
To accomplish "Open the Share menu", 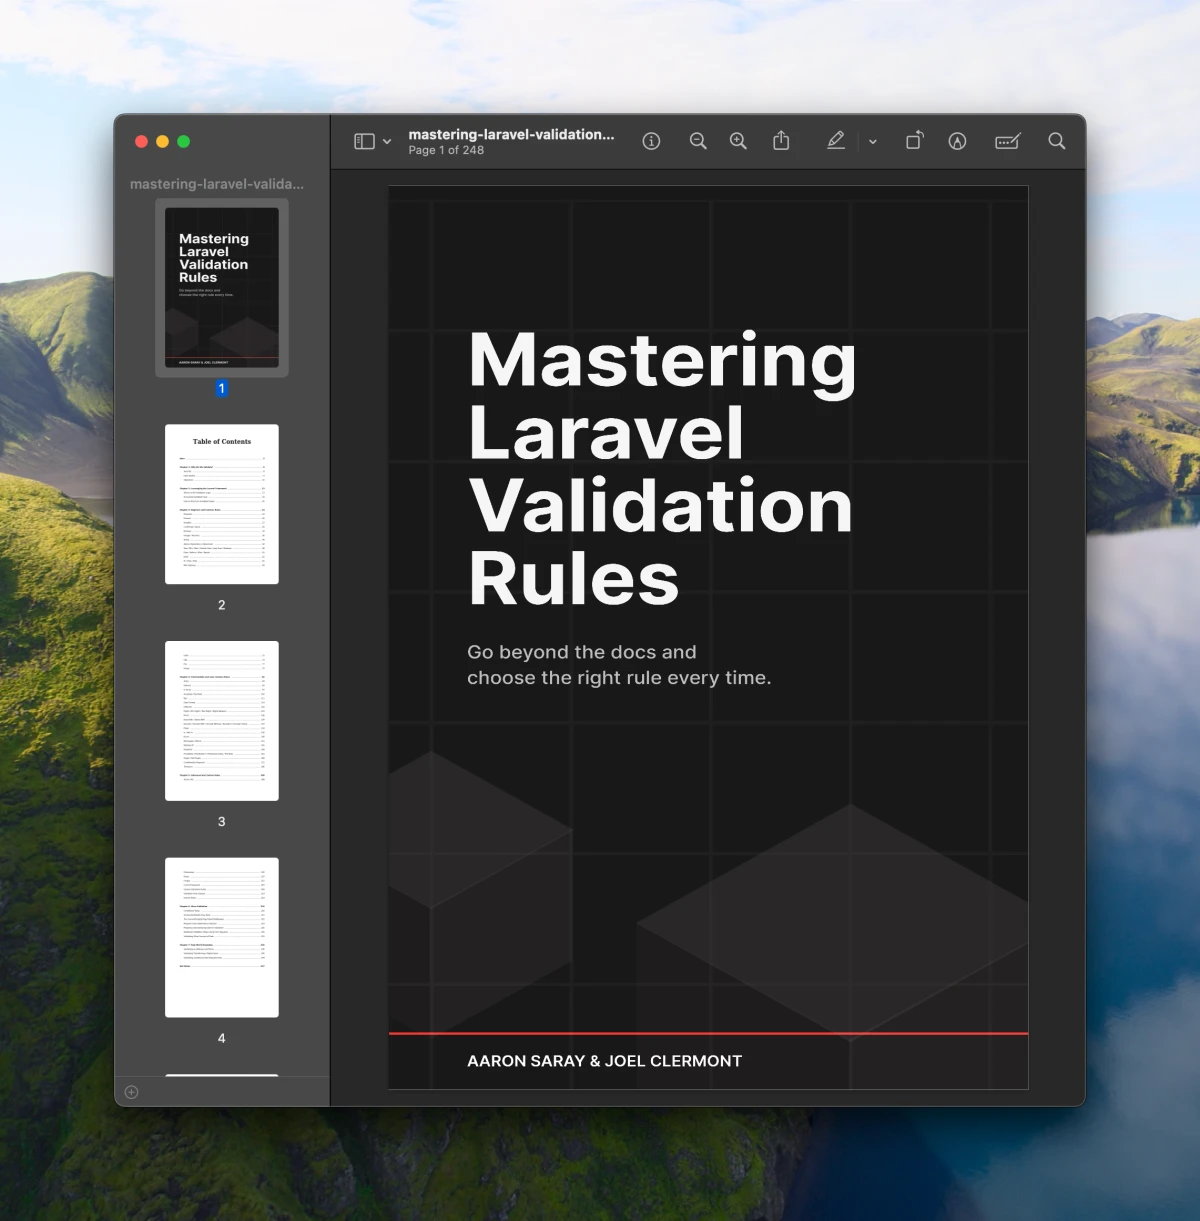I will (x=781, y=141).
